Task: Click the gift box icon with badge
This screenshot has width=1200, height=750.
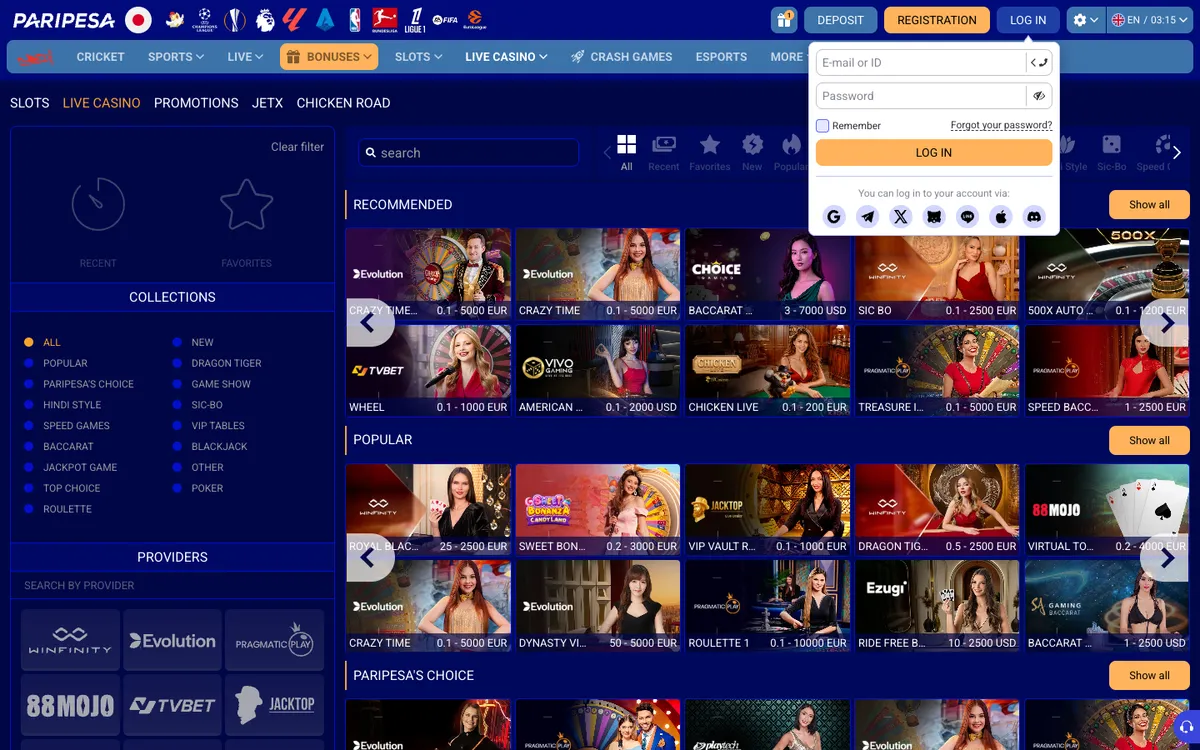Action: coord(784,20)
